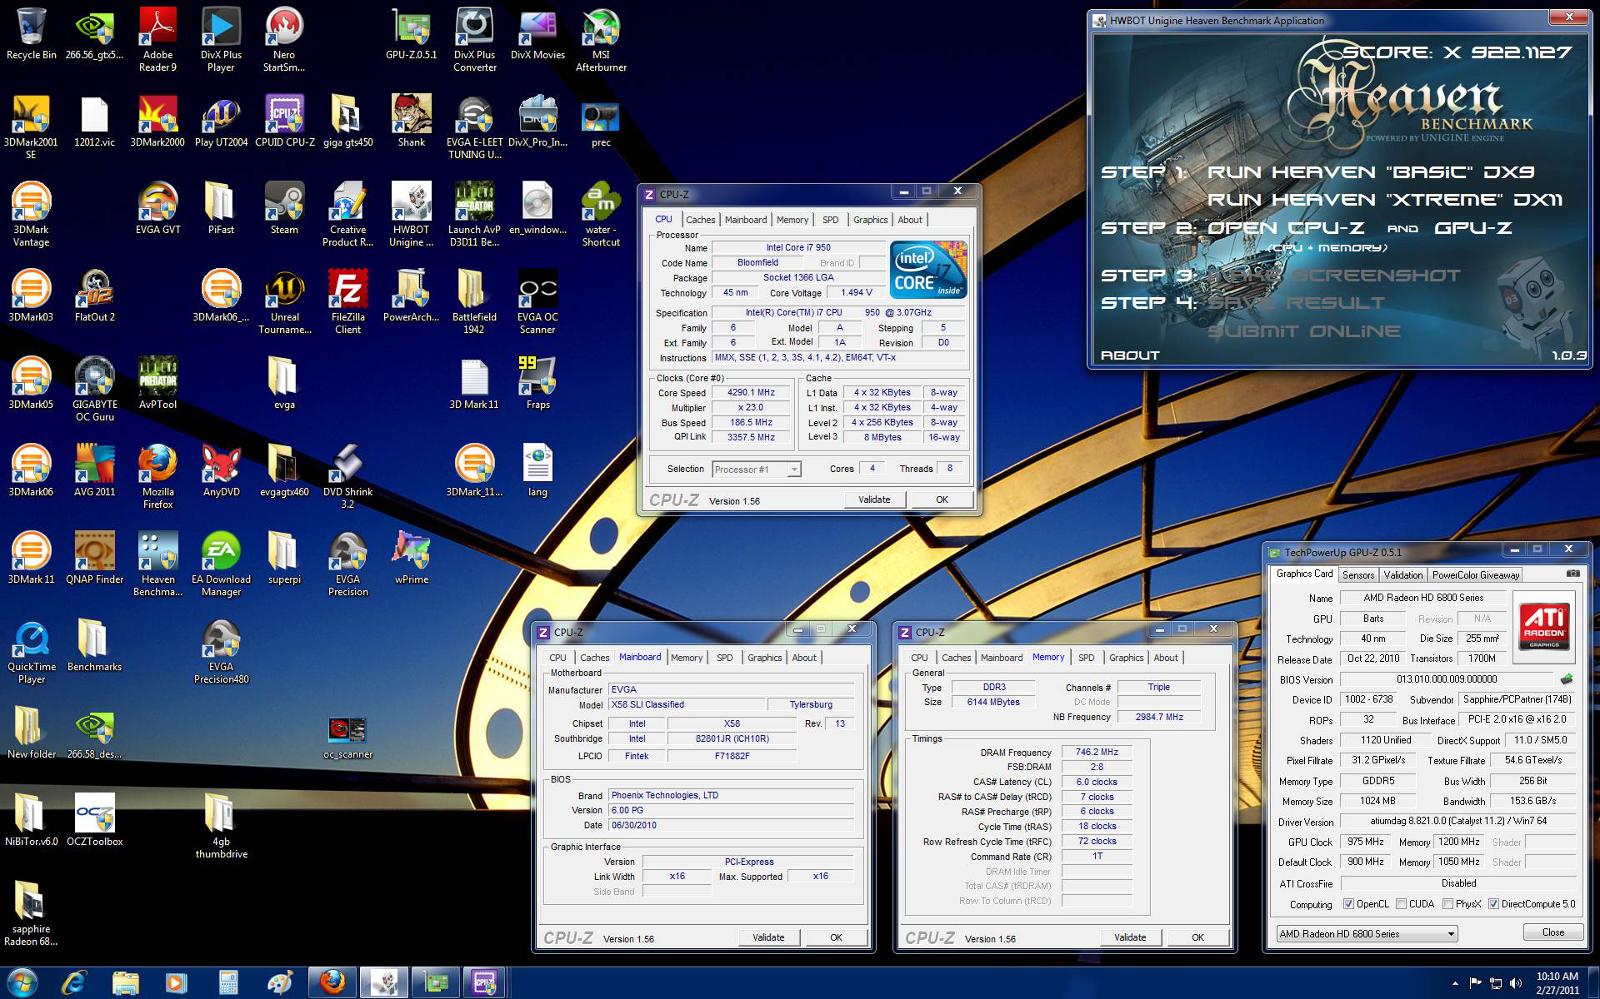This screenshot has height=999, width=1600.
Task: Toggle the DirectCompute 5.0 checkbox
Action: 1493,904
